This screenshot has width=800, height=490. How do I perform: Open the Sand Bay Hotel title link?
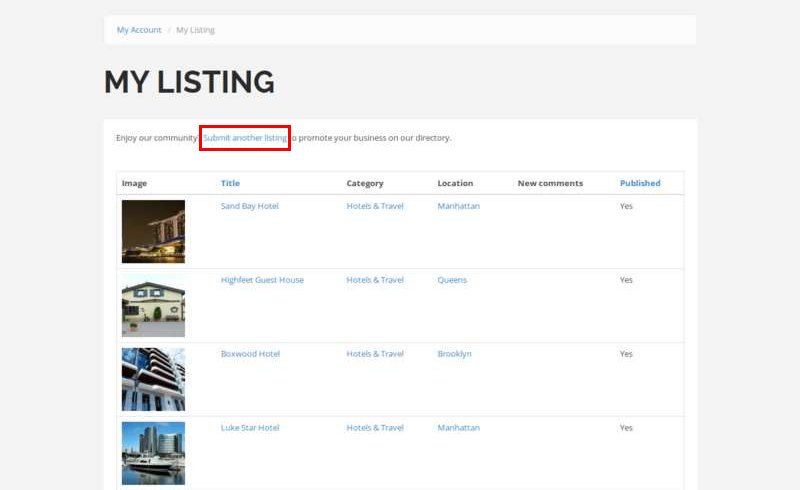pos(249,206)
